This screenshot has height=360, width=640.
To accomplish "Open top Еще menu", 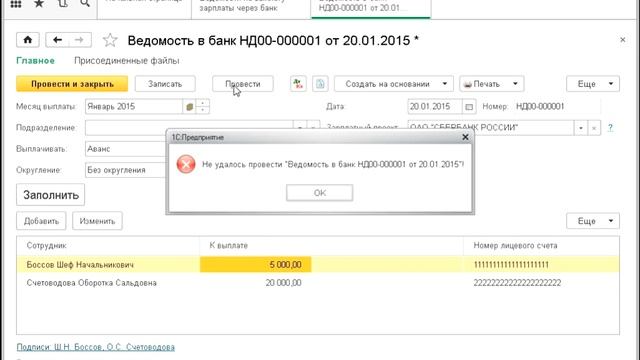I will [593, 84].
